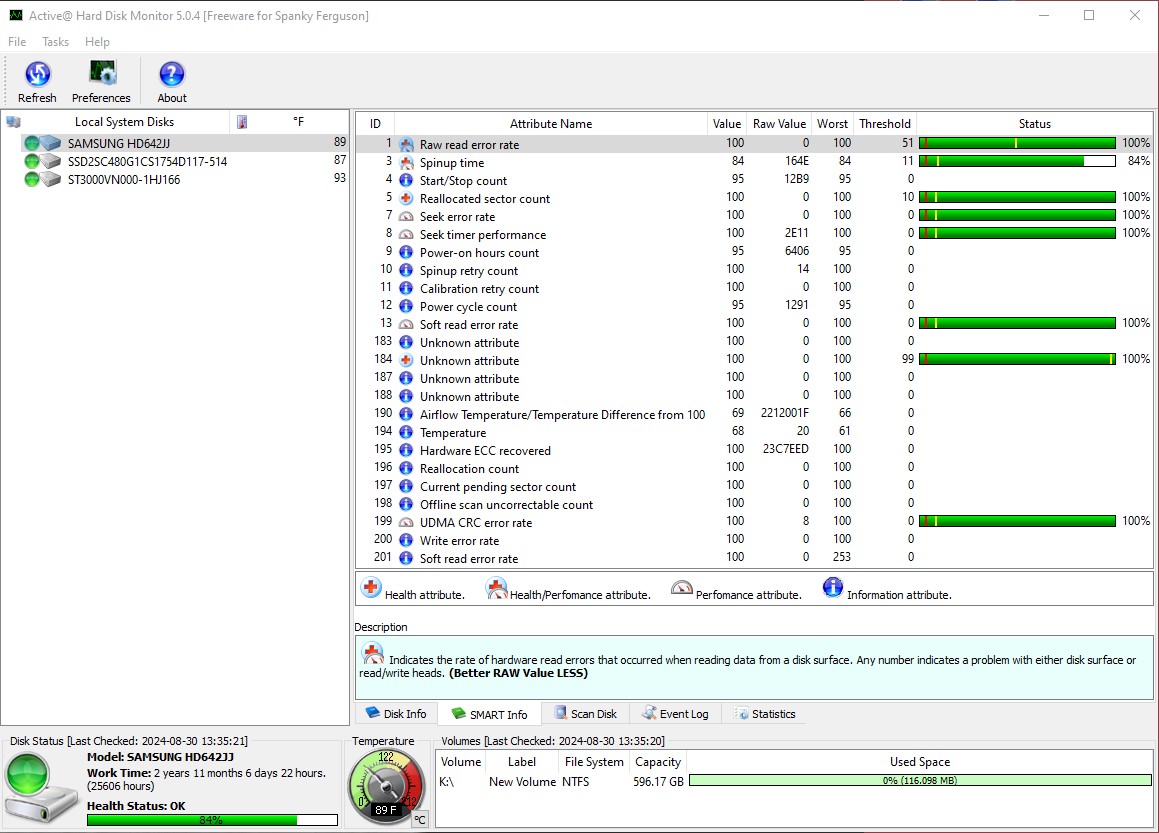Toggle the °C temperature unit button
Viewport: 1159px width, 833px height.
(420, 819)
